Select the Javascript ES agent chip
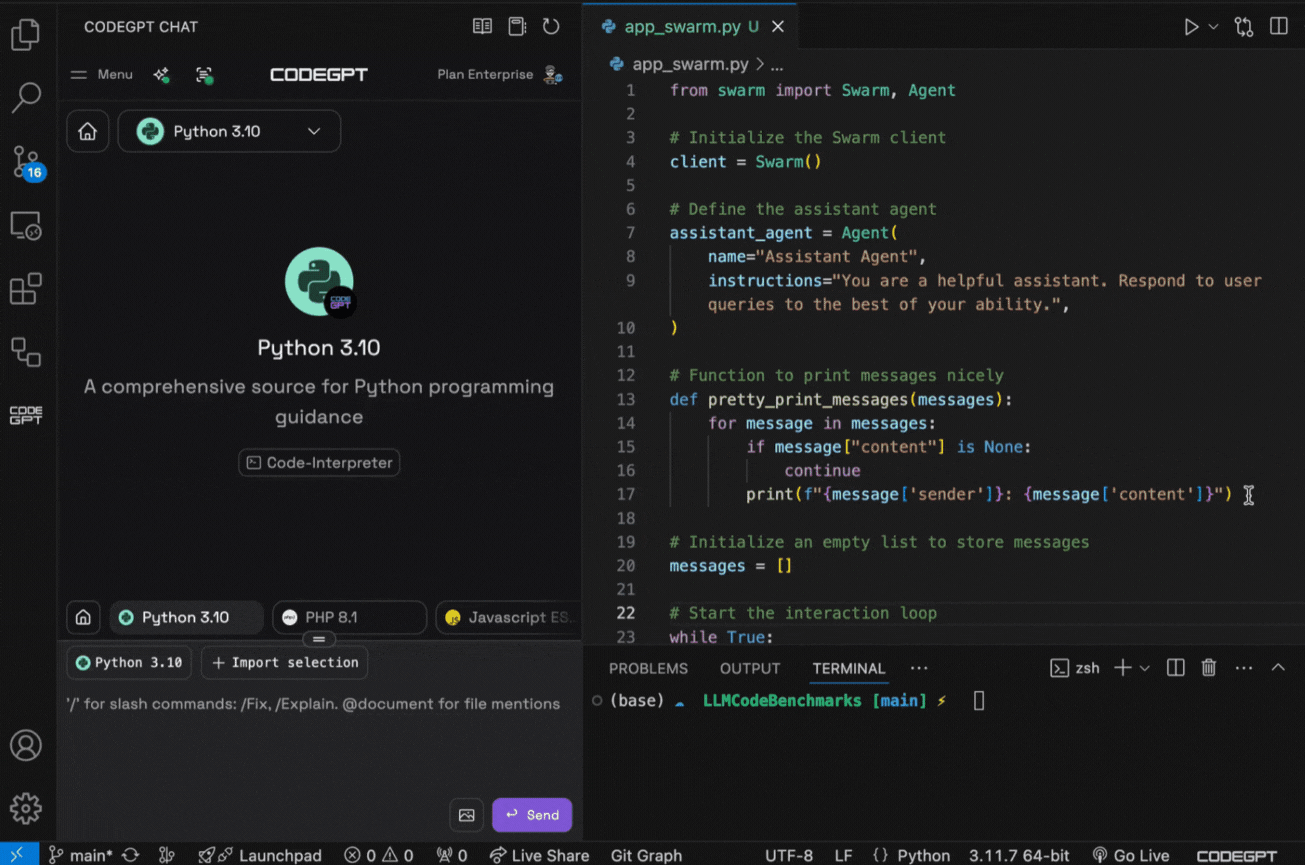 pyautogui.click(x=508, y=618)
